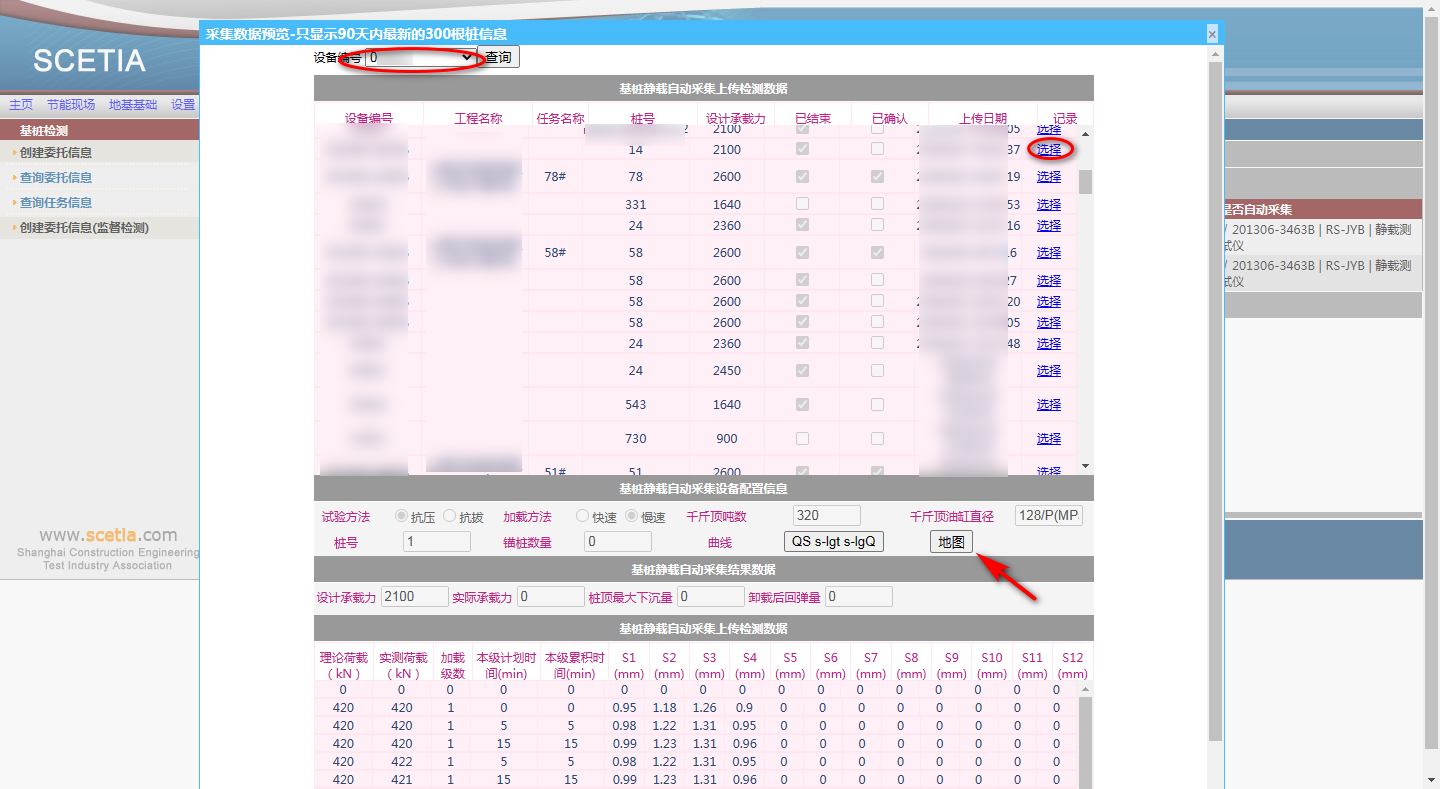1440x789 pixels.
Task: Go to 地基基础 in top navigation
Action: click(x=133, y=105)
